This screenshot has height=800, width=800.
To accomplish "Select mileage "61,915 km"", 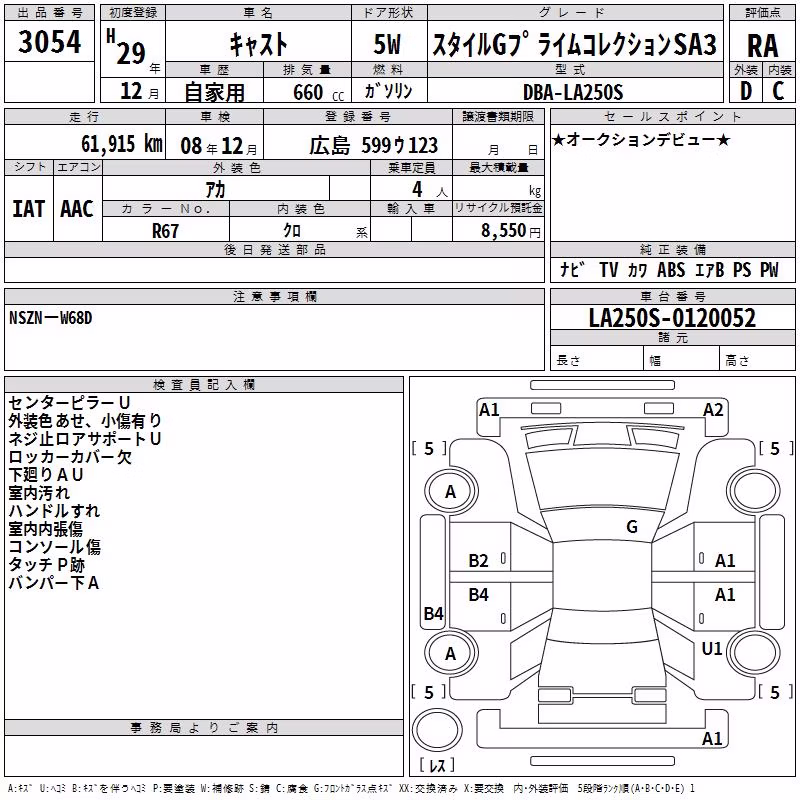I will 121,143.
